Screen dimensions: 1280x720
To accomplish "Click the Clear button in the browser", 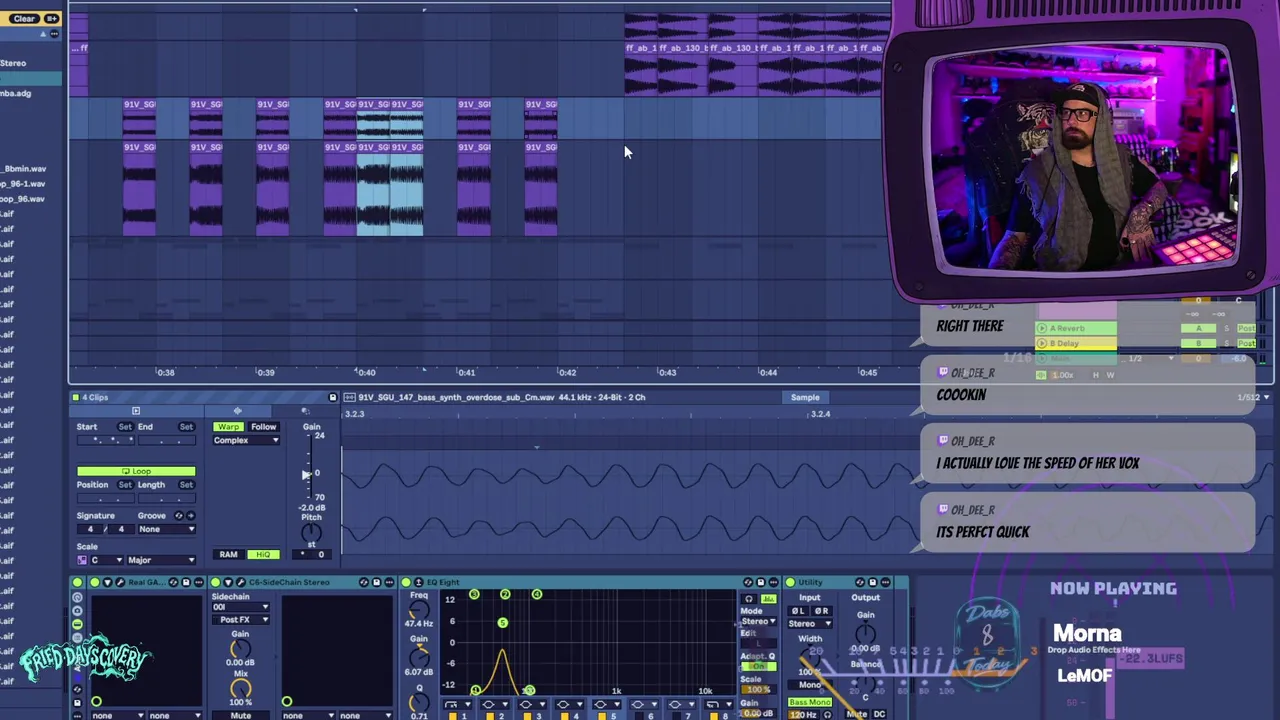I will coord(24,18).
